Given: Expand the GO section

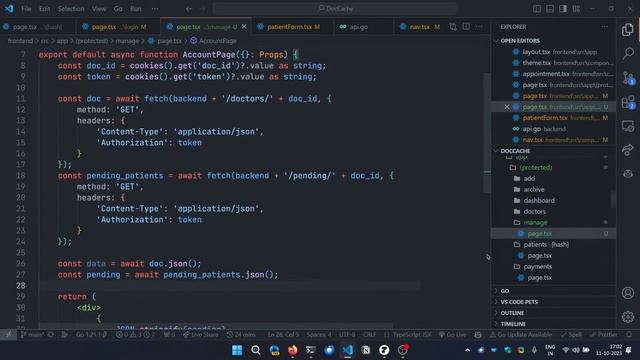Looking at the screenshot, I should tap(553, 291).
